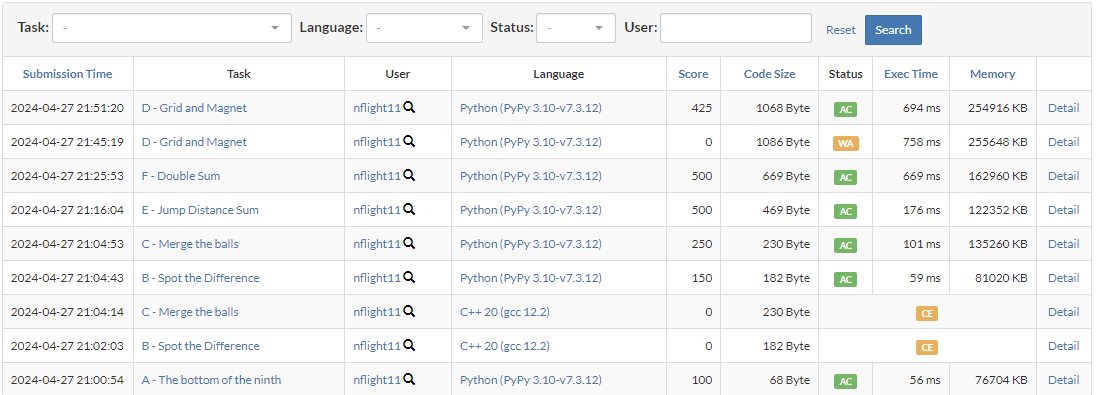Open D - Grid and Magnet task at 21:51:20
This screenshot has width=1098, height=395.
(194, 108)
